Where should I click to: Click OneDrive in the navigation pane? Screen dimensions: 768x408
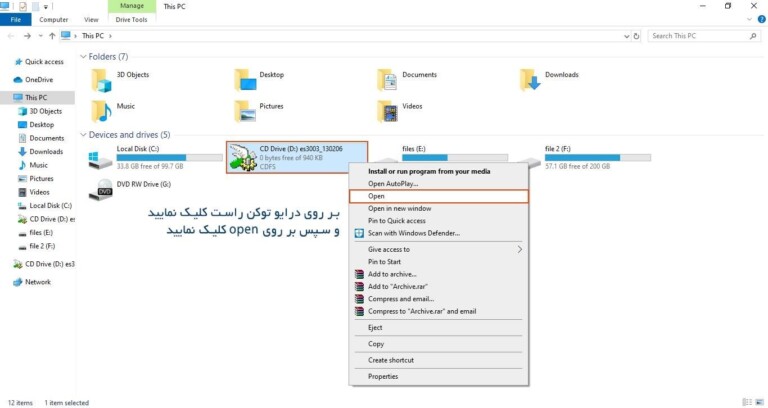39,80
